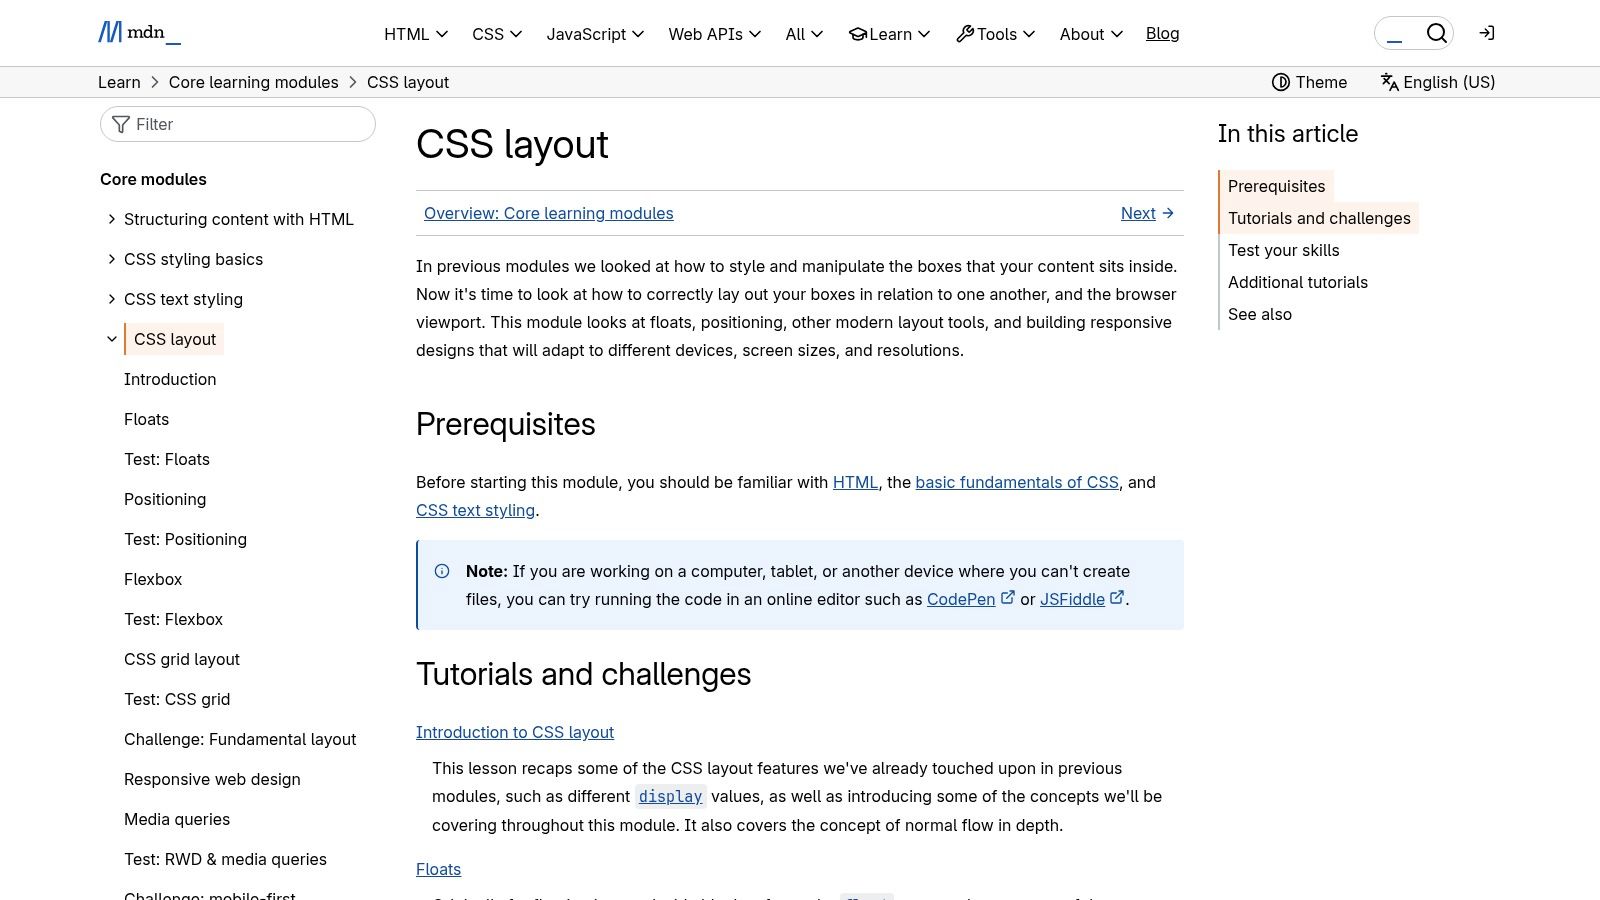Collapse the CSS layout section in sidebar

pos(112,338)
